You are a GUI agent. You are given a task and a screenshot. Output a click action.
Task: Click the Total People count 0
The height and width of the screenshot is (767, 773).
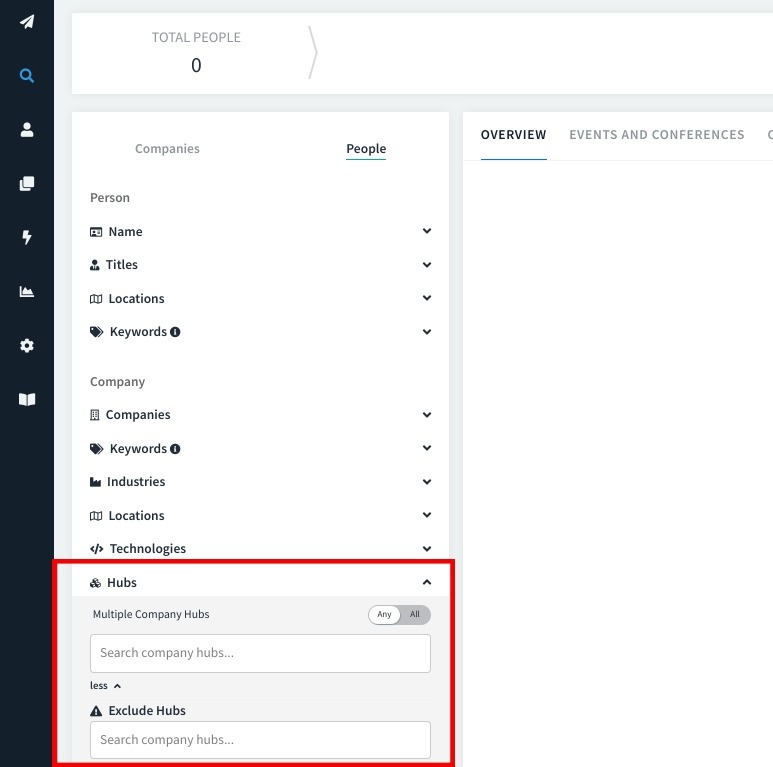coord(196,66)
